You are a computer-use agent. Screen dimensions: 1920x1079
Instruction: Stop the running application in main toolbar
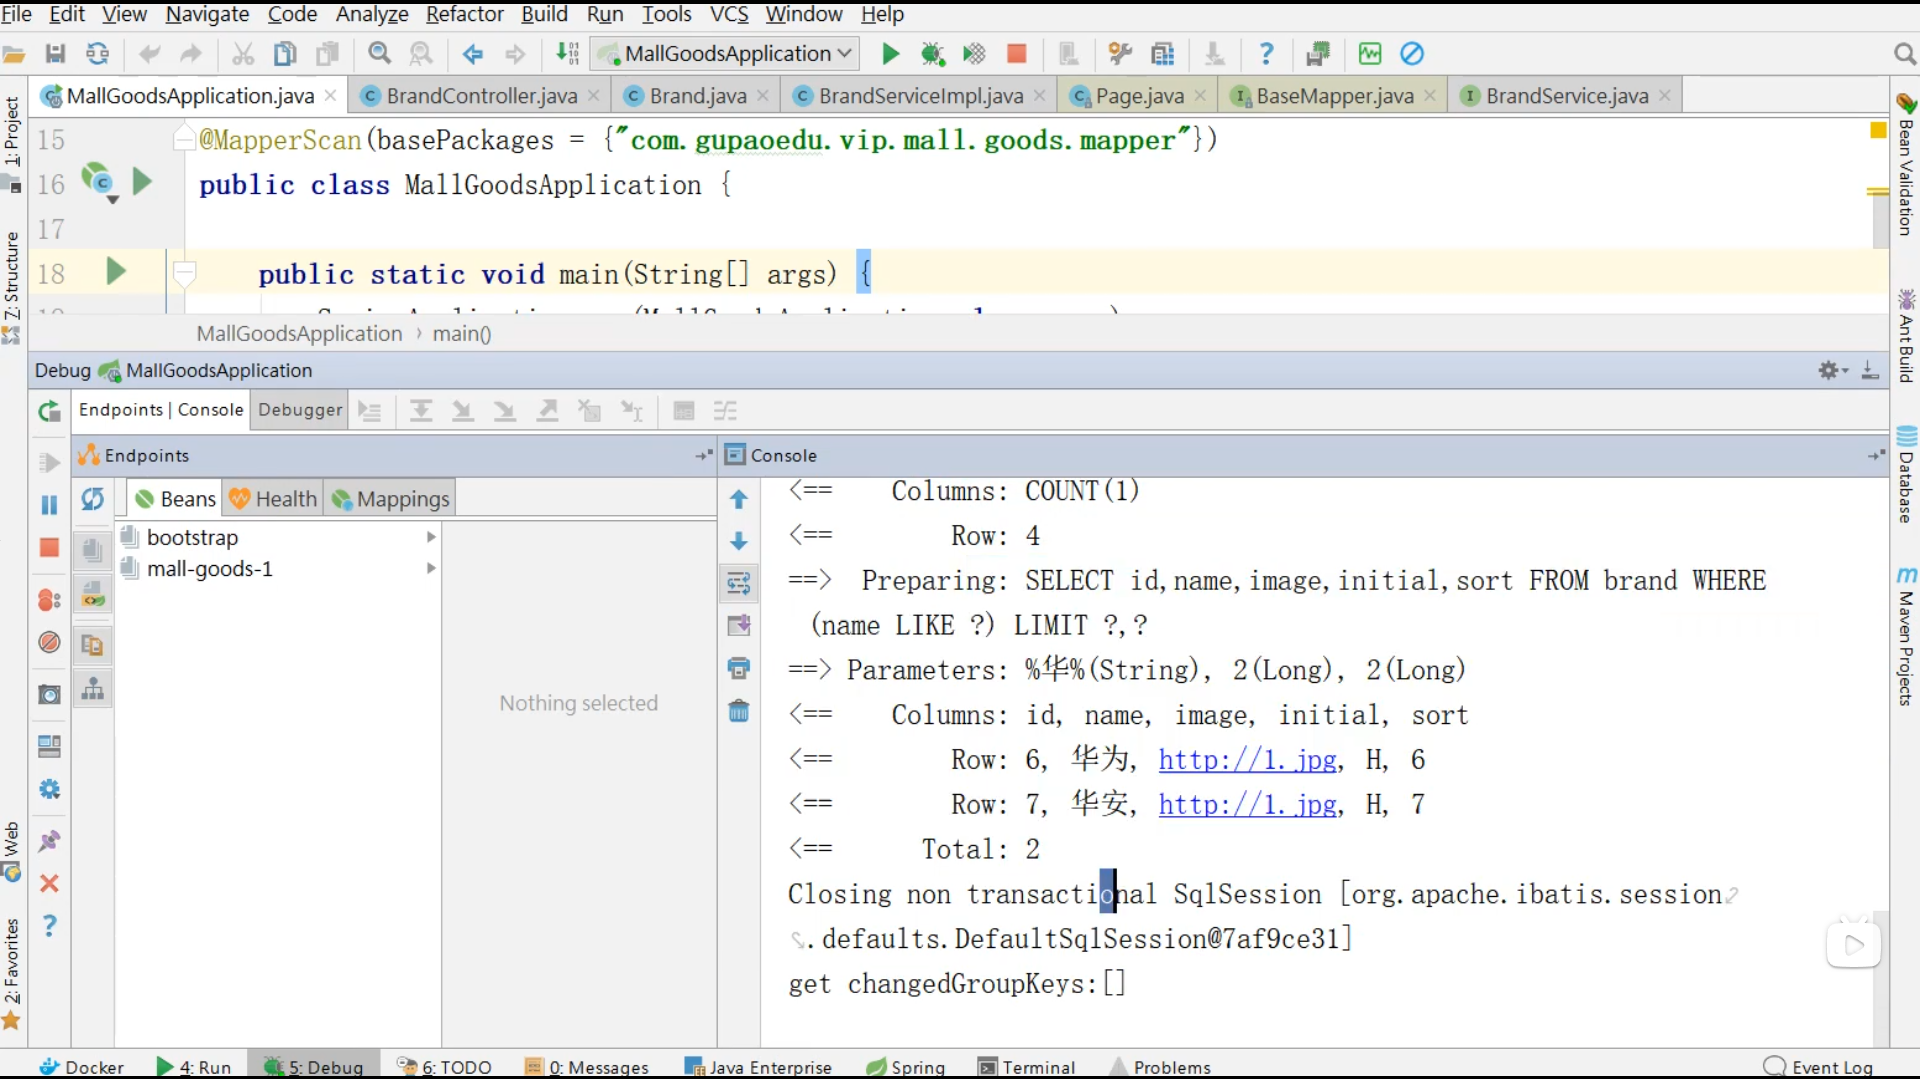(x=1016, y=54)
